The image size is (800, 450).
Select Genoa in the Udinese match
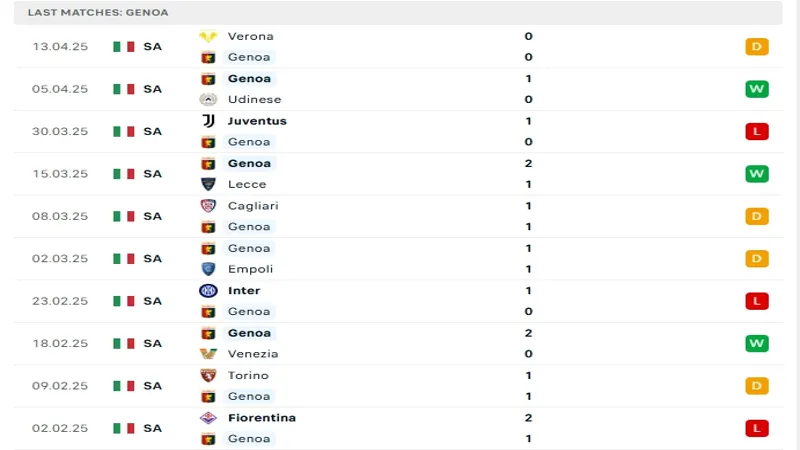(249, 78)
